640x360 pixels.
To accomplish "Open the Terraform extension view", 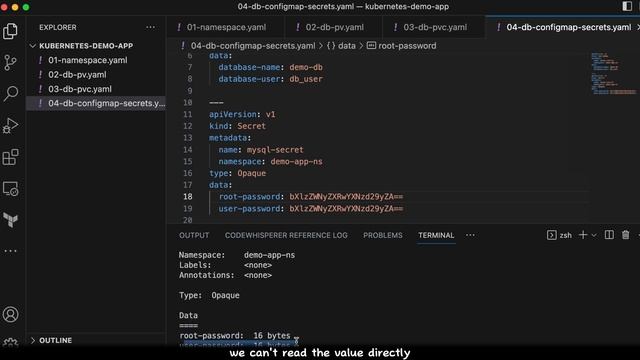I will [x=11, y=220].
